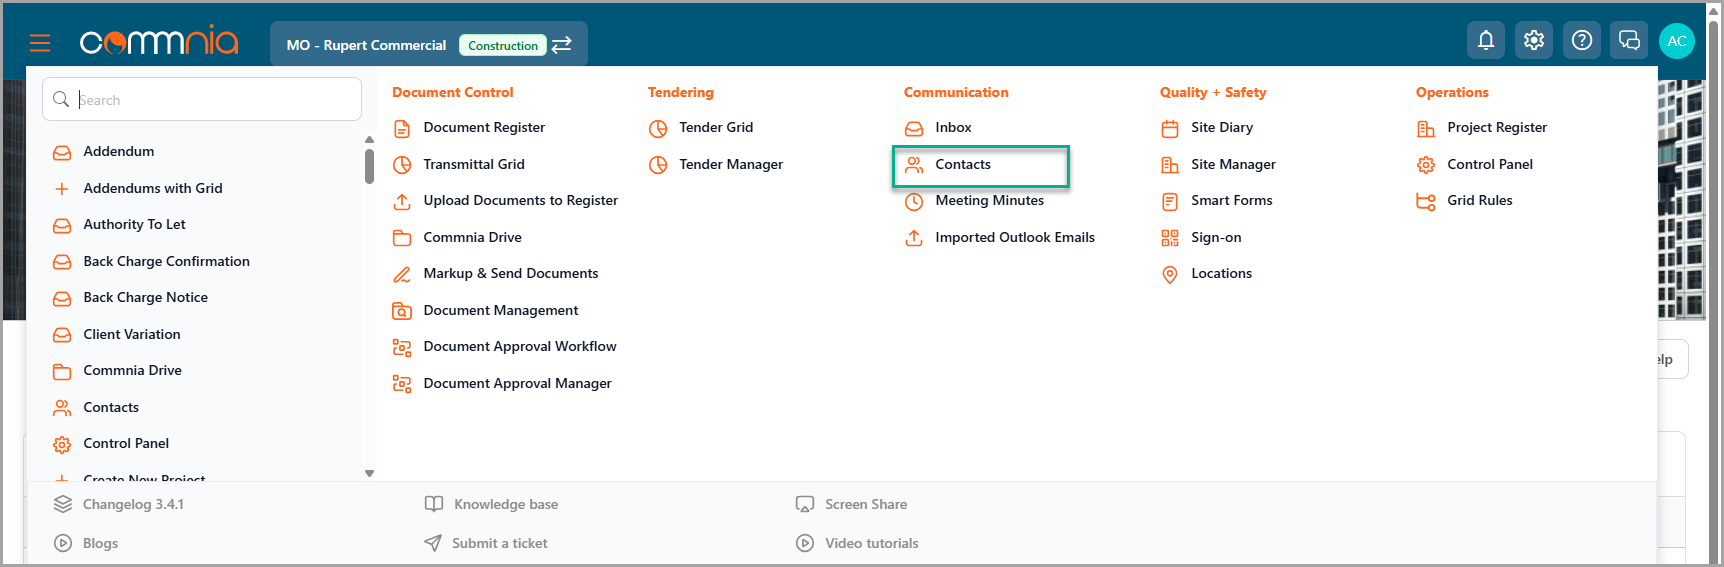
Task: Open Commnia Drive under Document Control
Action: click(472, 237)
